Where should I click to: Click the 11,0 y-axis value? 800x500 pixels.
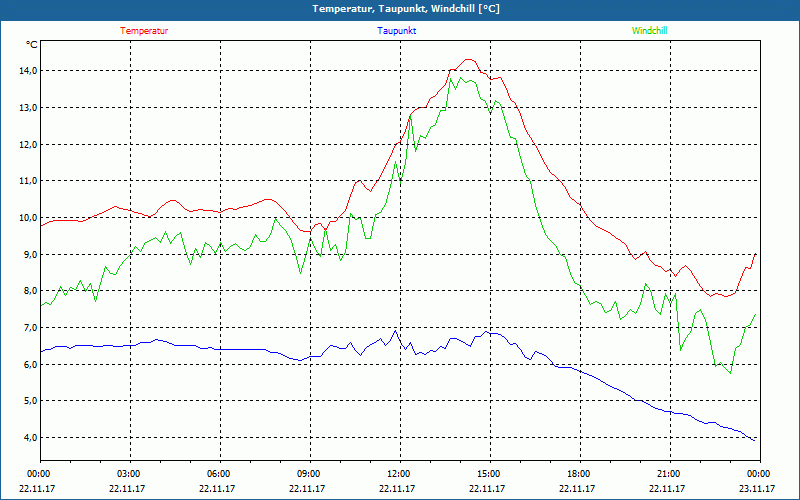coord(29,181)
